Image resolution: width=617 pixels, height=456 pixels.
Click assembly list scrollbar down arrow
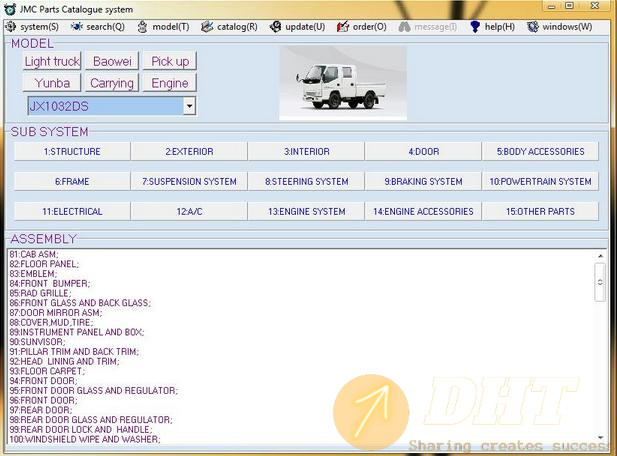pyautogui.click(x=600, y=438)
